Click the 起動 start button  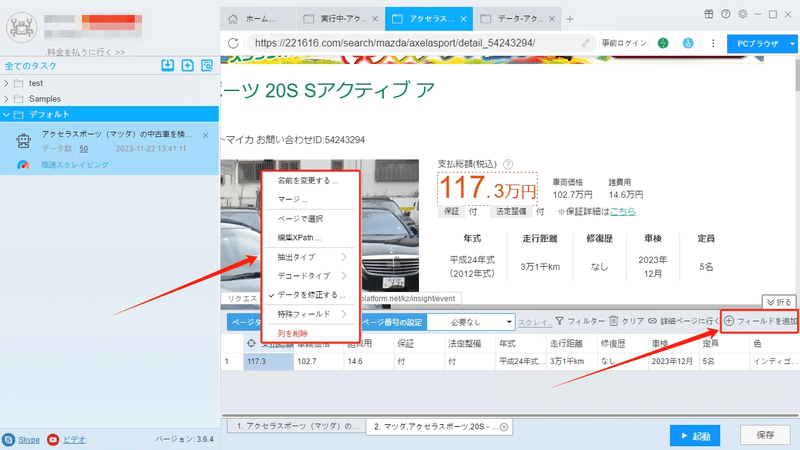tap(695, 436)
